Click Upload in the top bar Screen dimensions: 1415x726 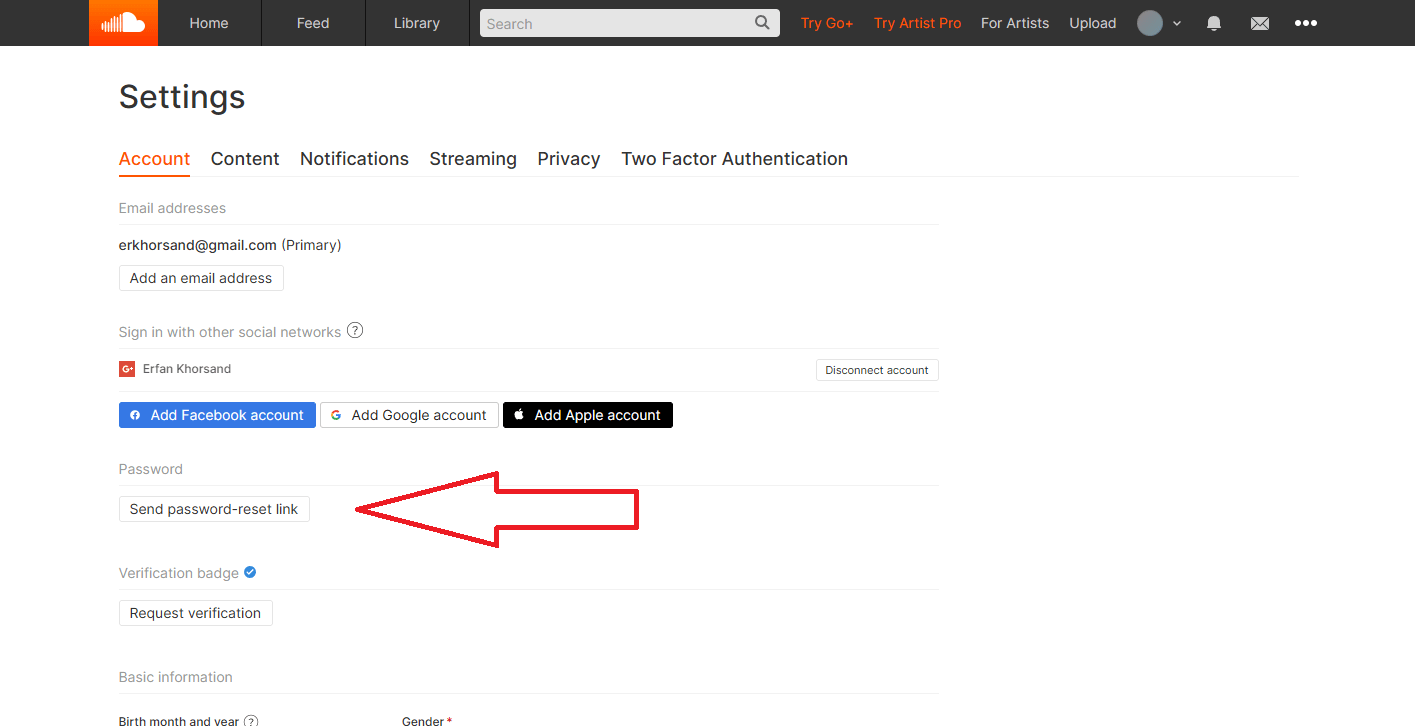click(1093, 23)
